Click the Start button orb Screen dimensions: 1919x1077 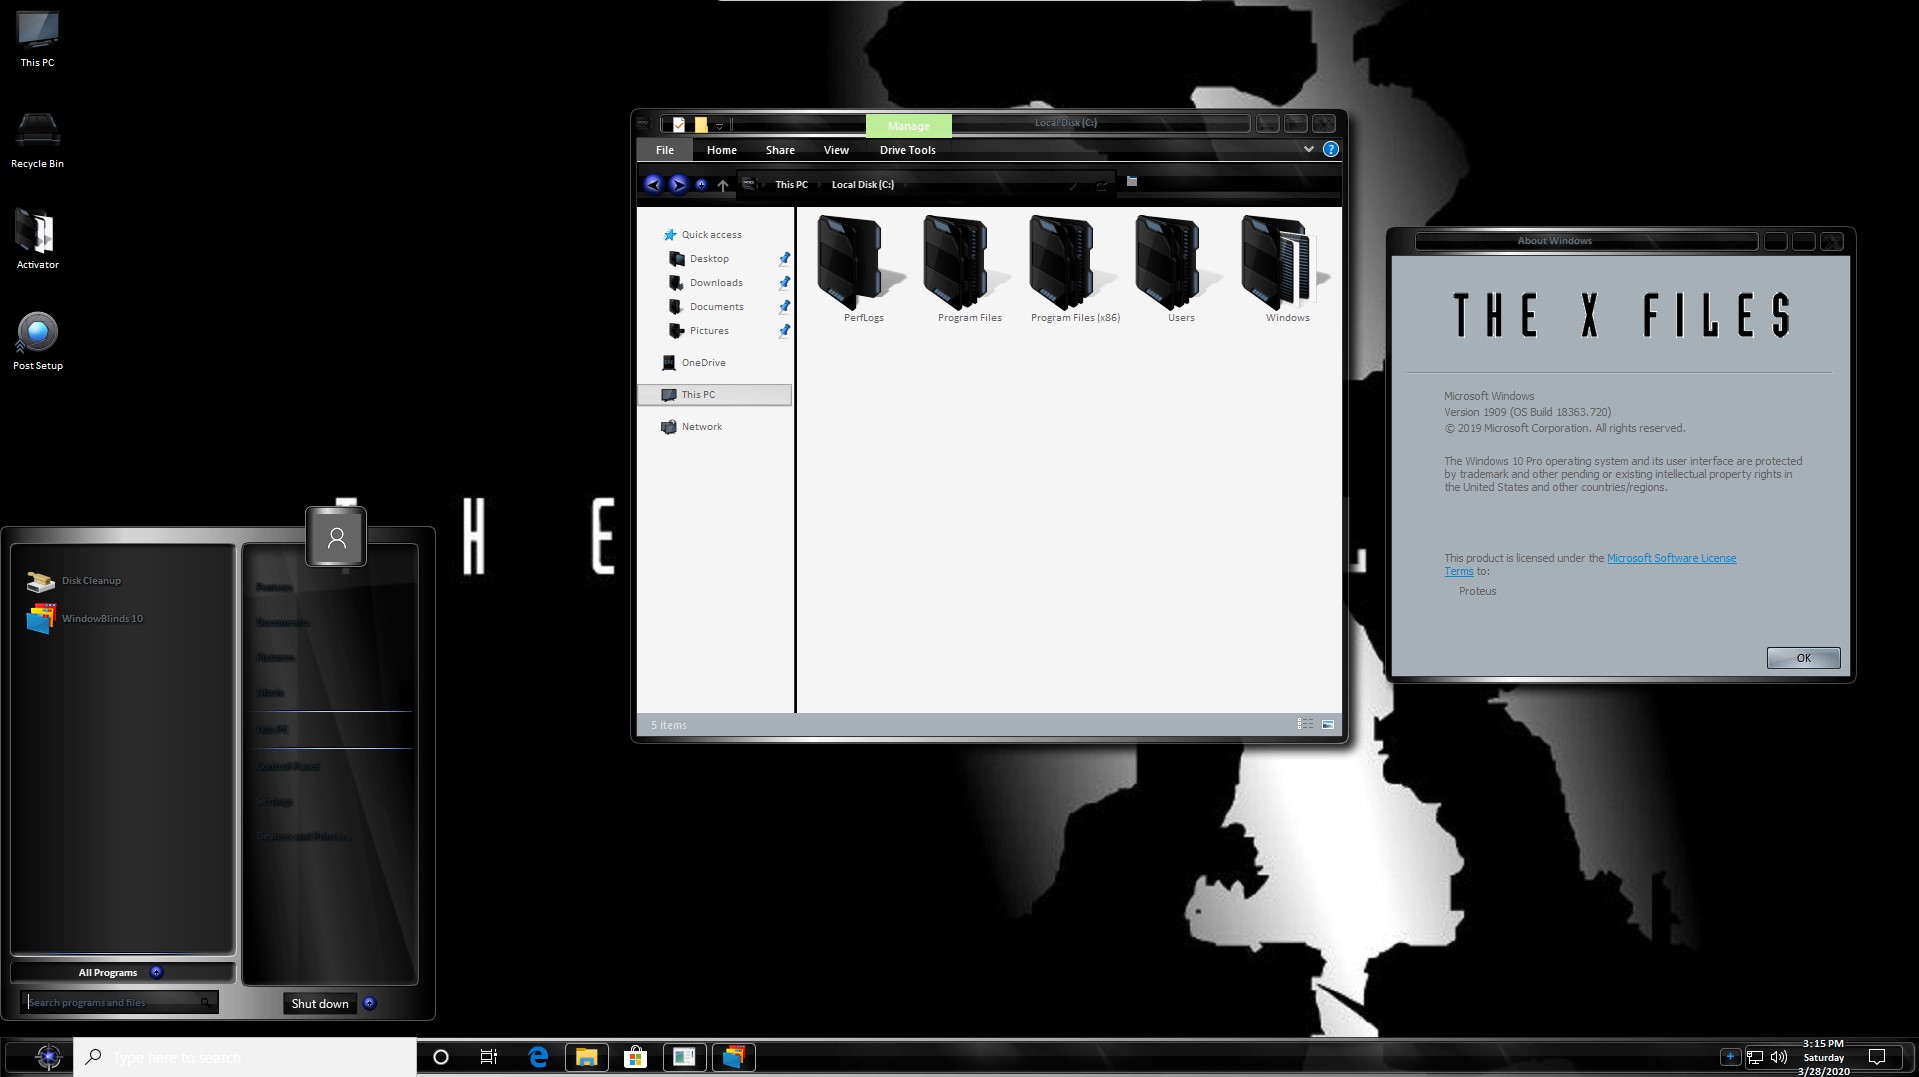point(47,1057)
